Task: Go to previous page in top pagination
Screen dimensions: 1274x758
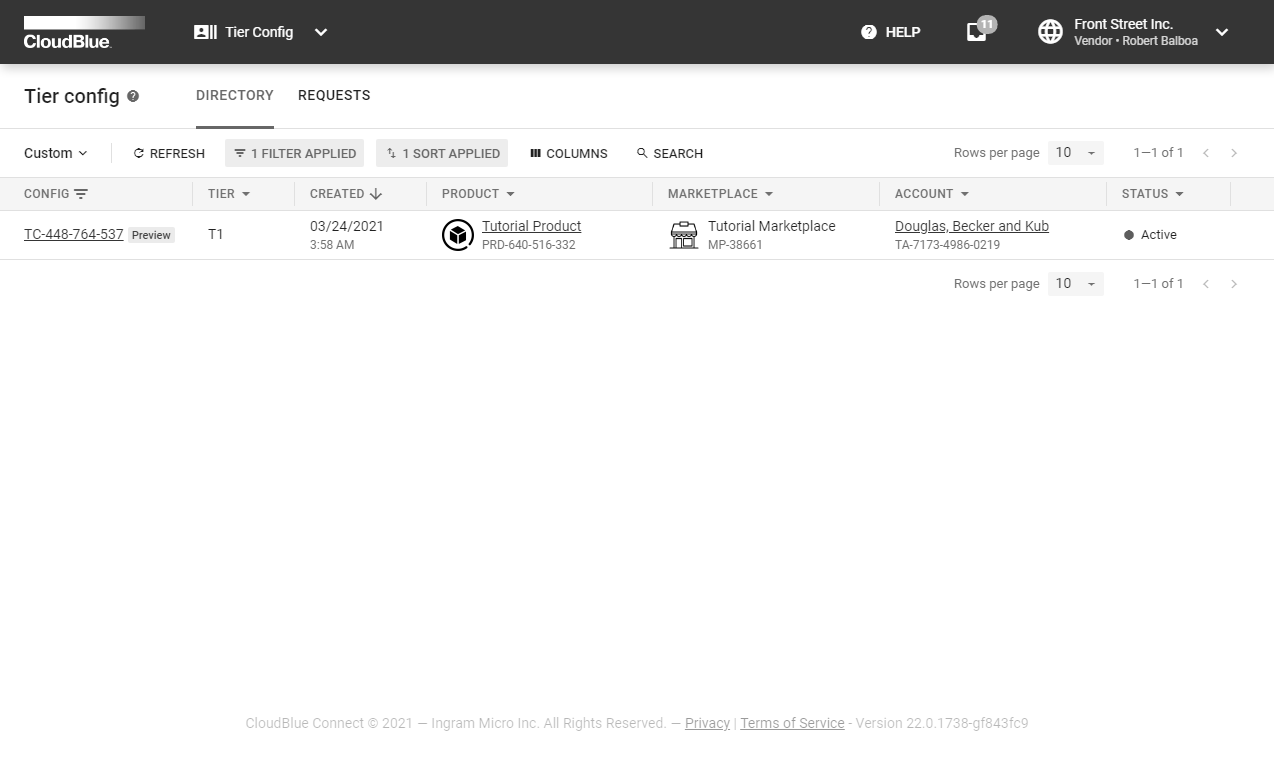Action: tap(1206, 153)
